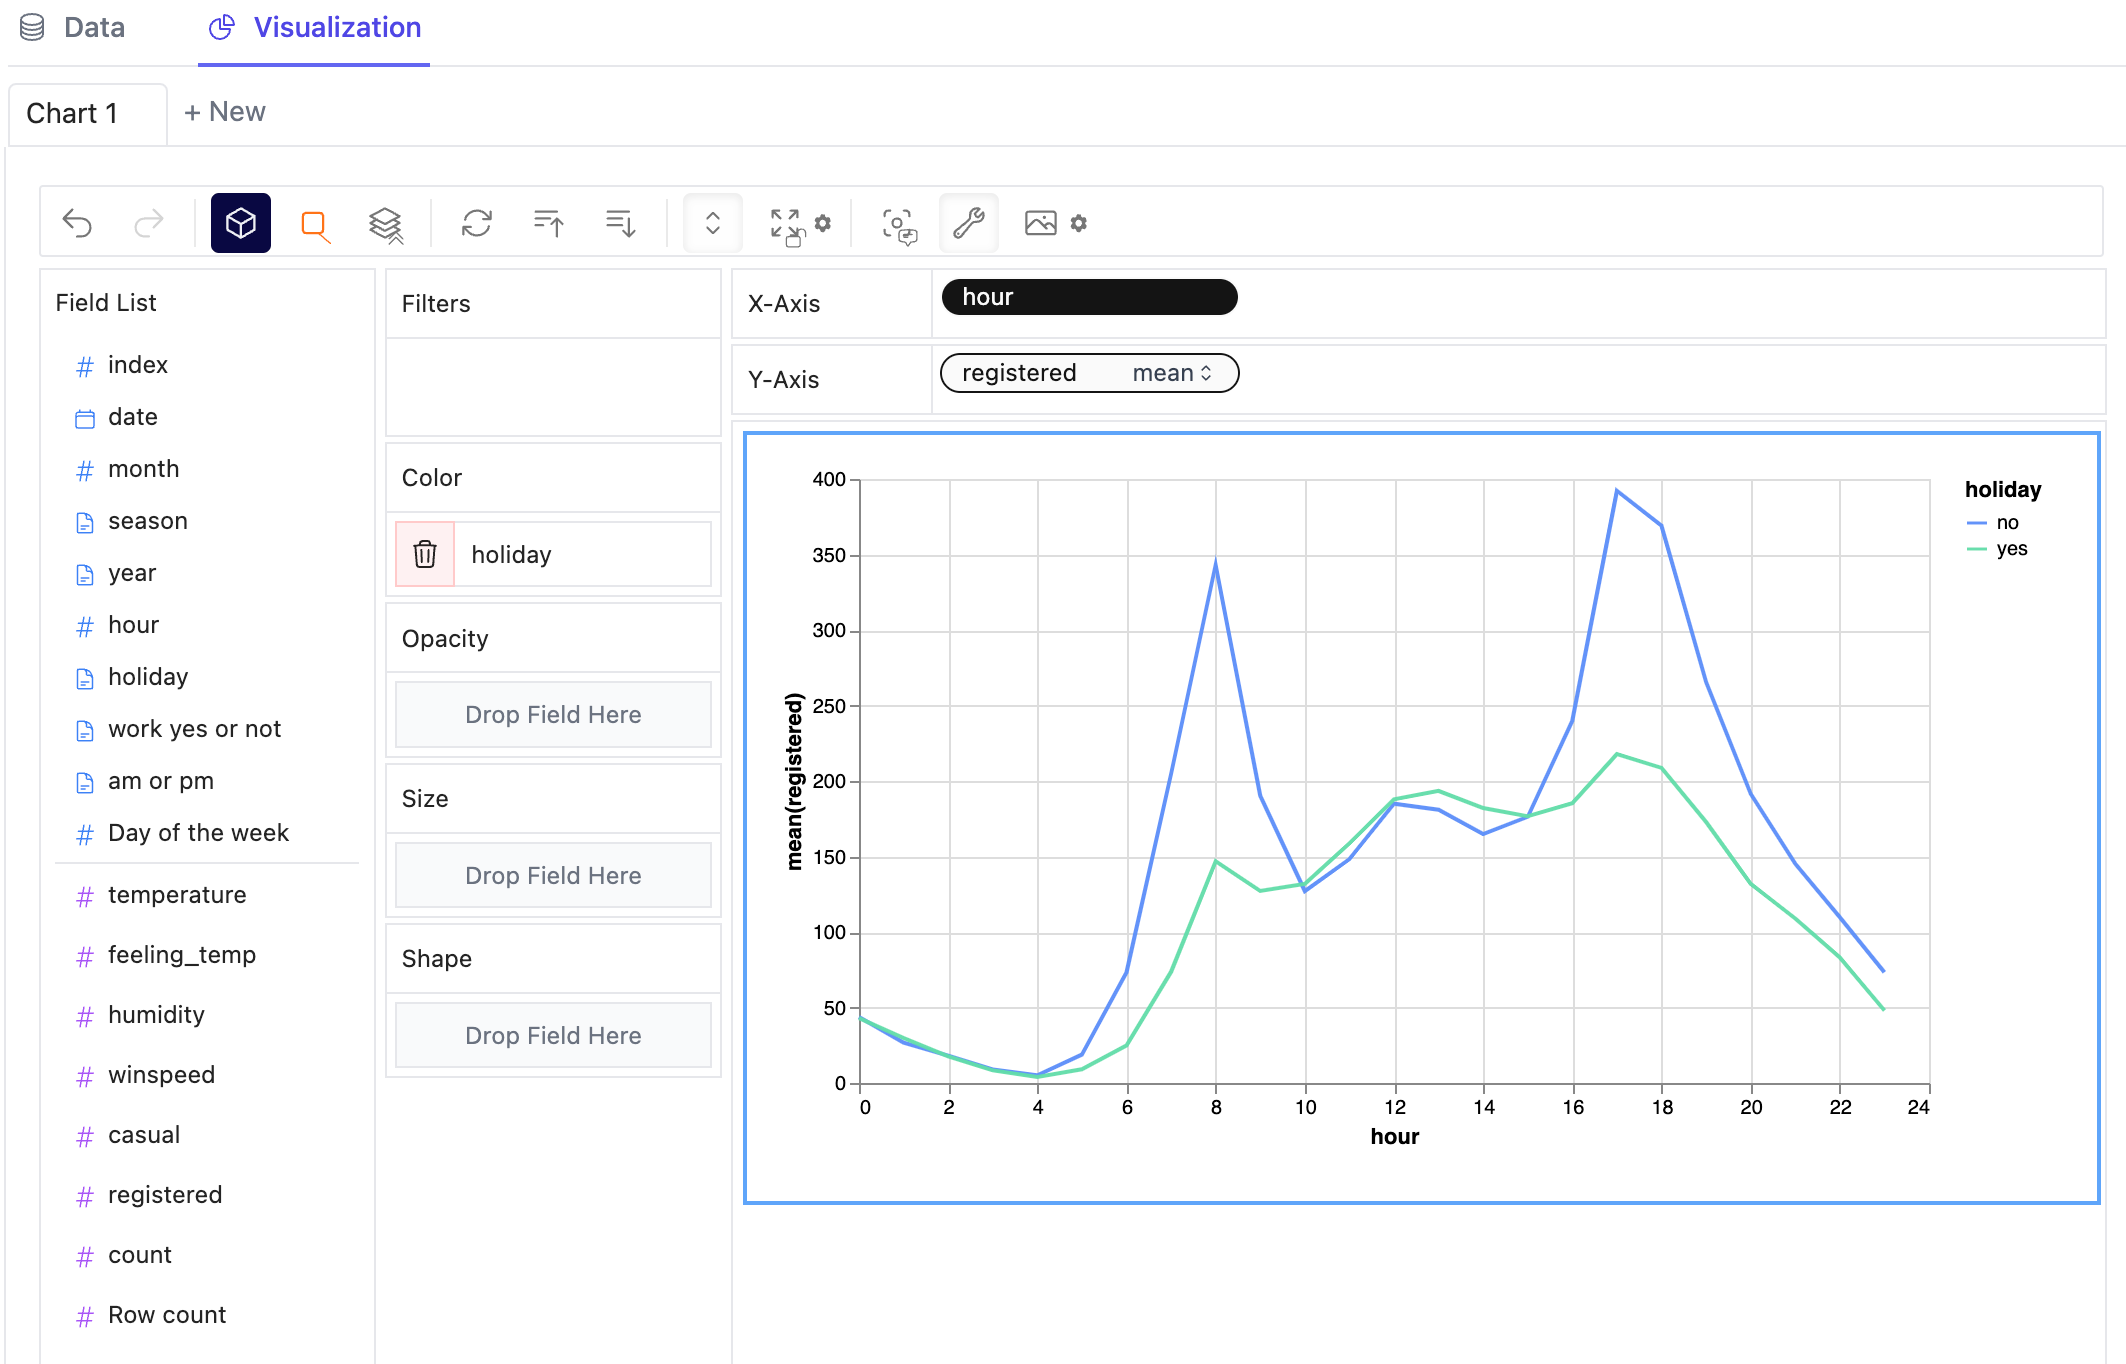Click the wrench/settings tool icon
Screen dimensions: 2126x1364
[967, 222]
